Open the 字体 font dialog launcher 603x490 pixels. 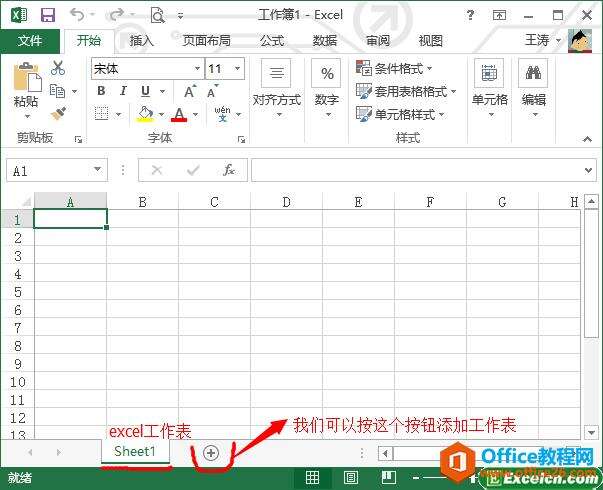pos(241,140)
